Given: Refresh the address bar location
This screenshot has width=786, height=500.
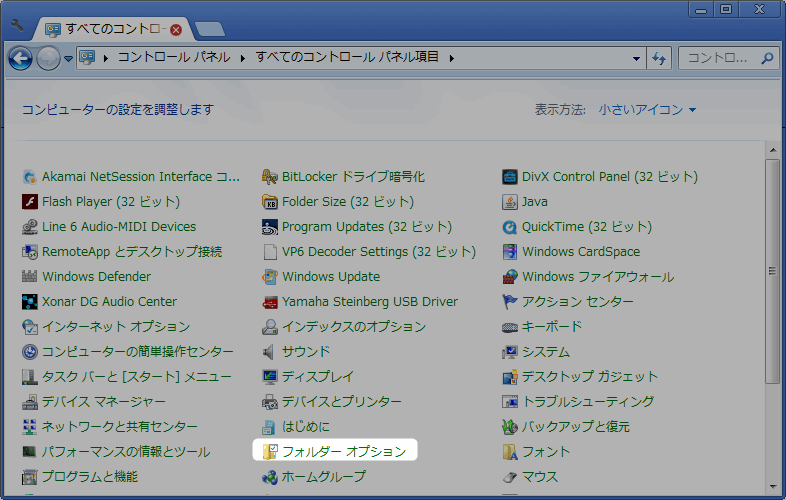Looking at the screenshot, I should tap(659, 59).
